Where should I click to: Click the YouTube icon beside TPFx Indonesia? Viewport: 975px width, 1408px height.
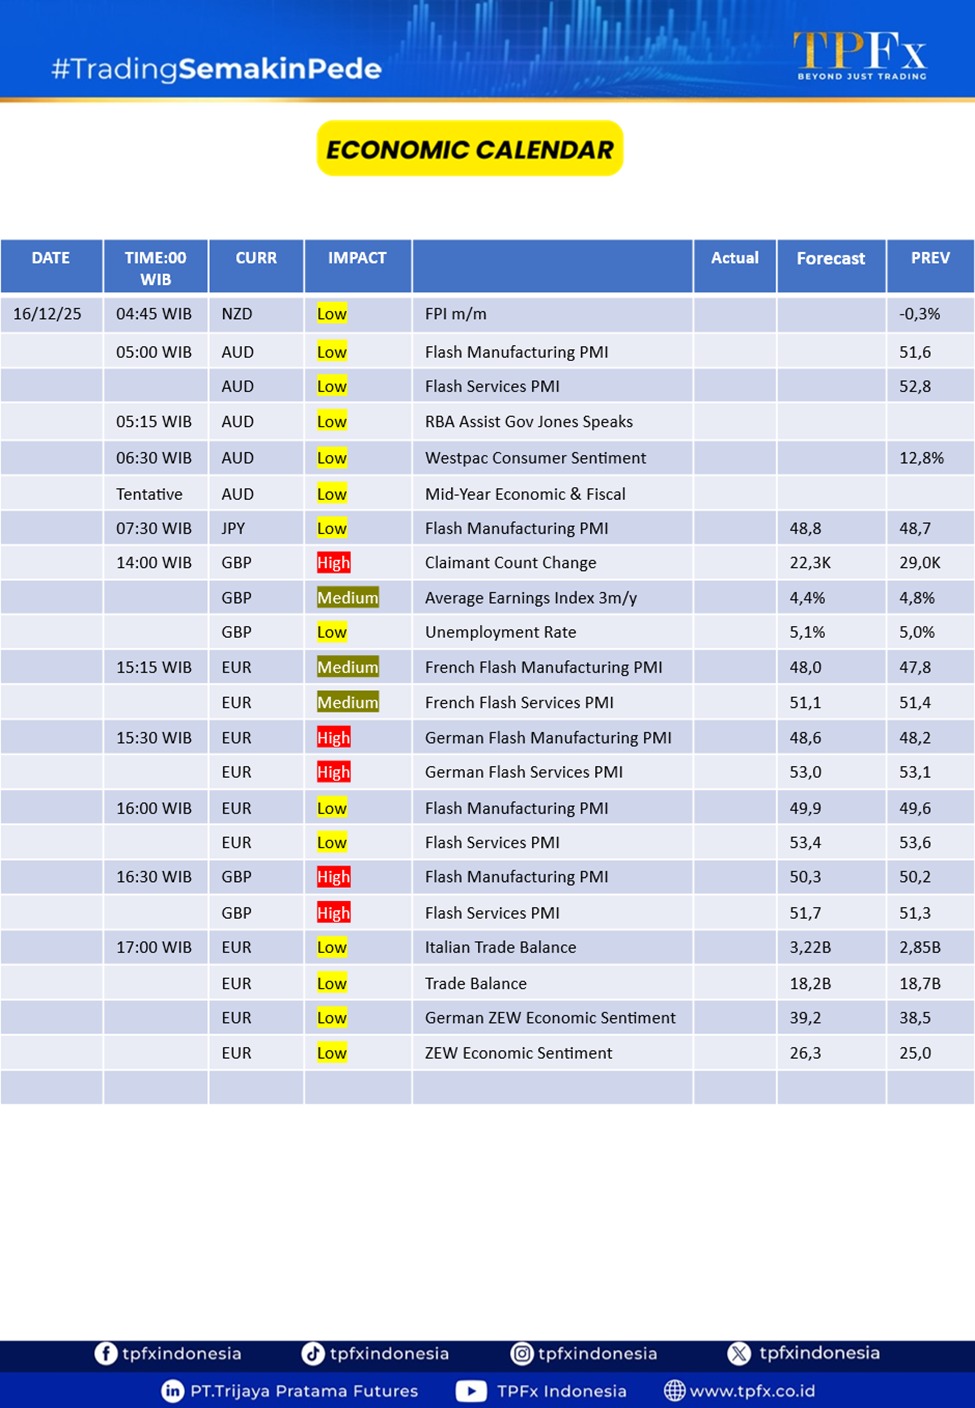[x=471, y=1391]
